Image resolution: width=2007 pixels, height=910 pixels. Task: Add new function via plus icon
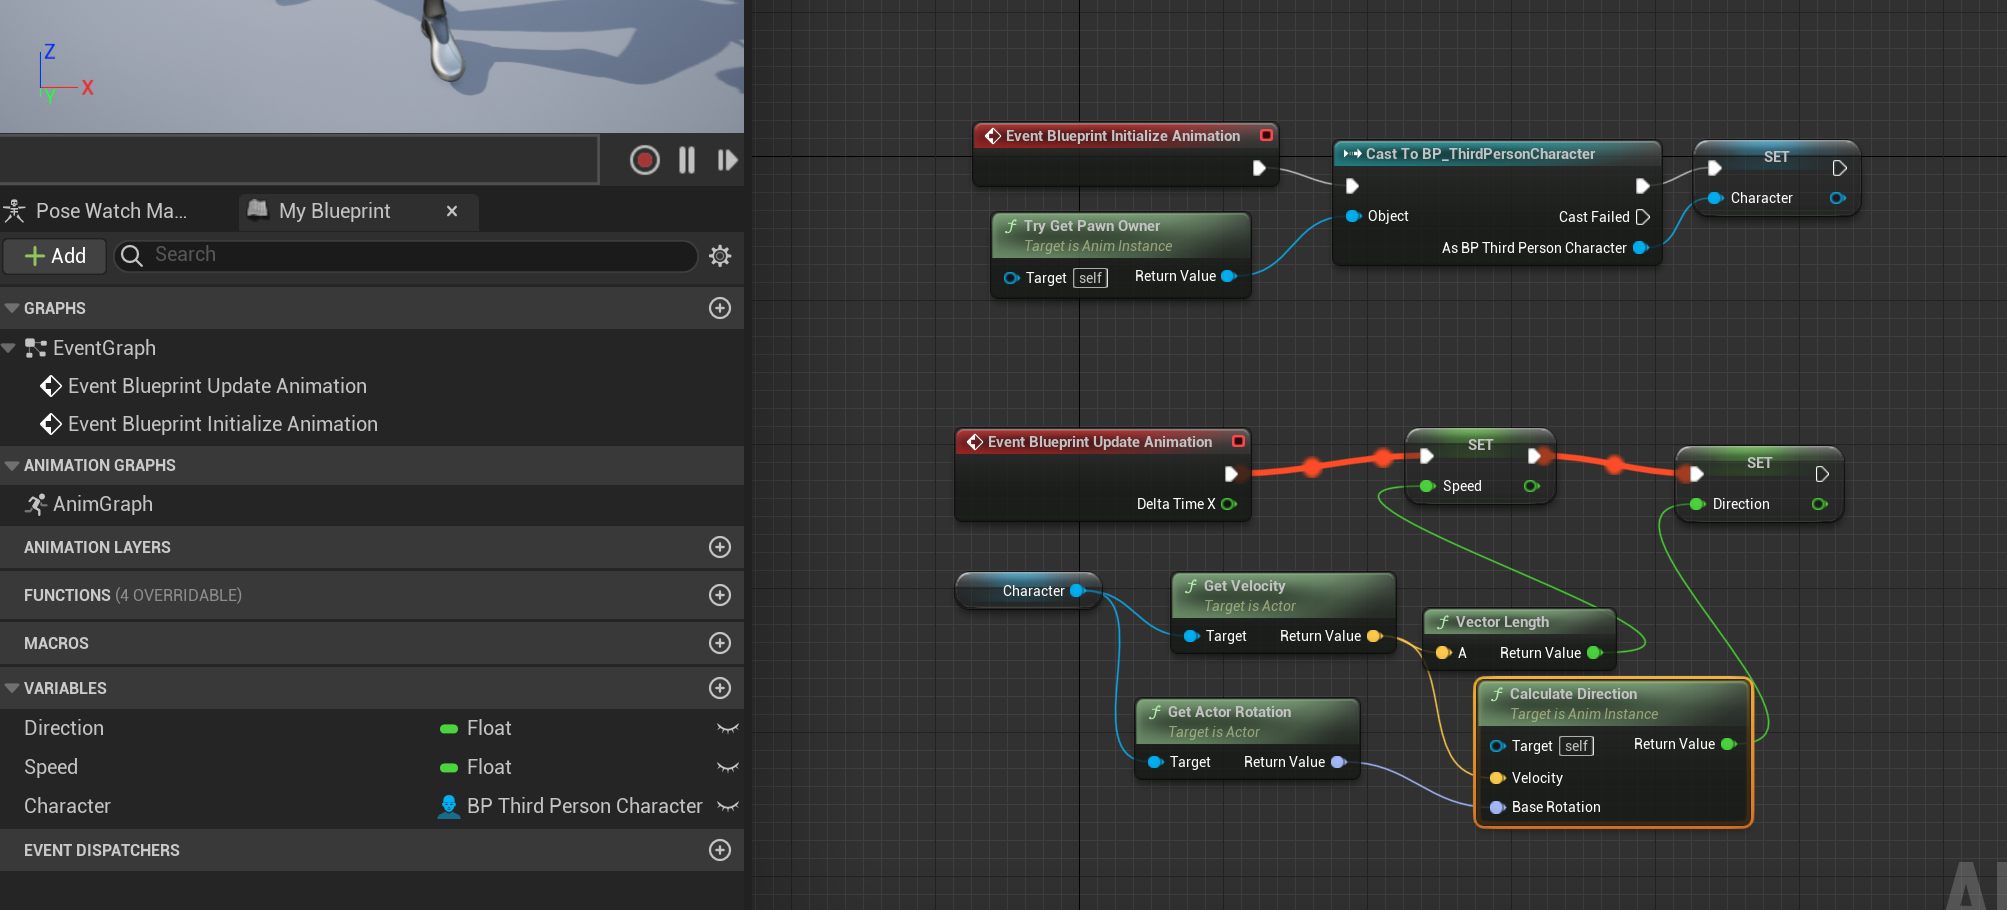[720, 595]
